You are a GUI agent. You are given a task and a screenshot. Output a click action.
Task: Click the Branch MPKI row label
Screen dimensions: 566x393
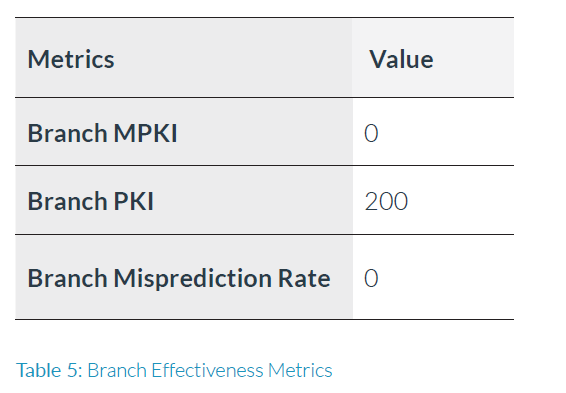click(x=103, y=133)
